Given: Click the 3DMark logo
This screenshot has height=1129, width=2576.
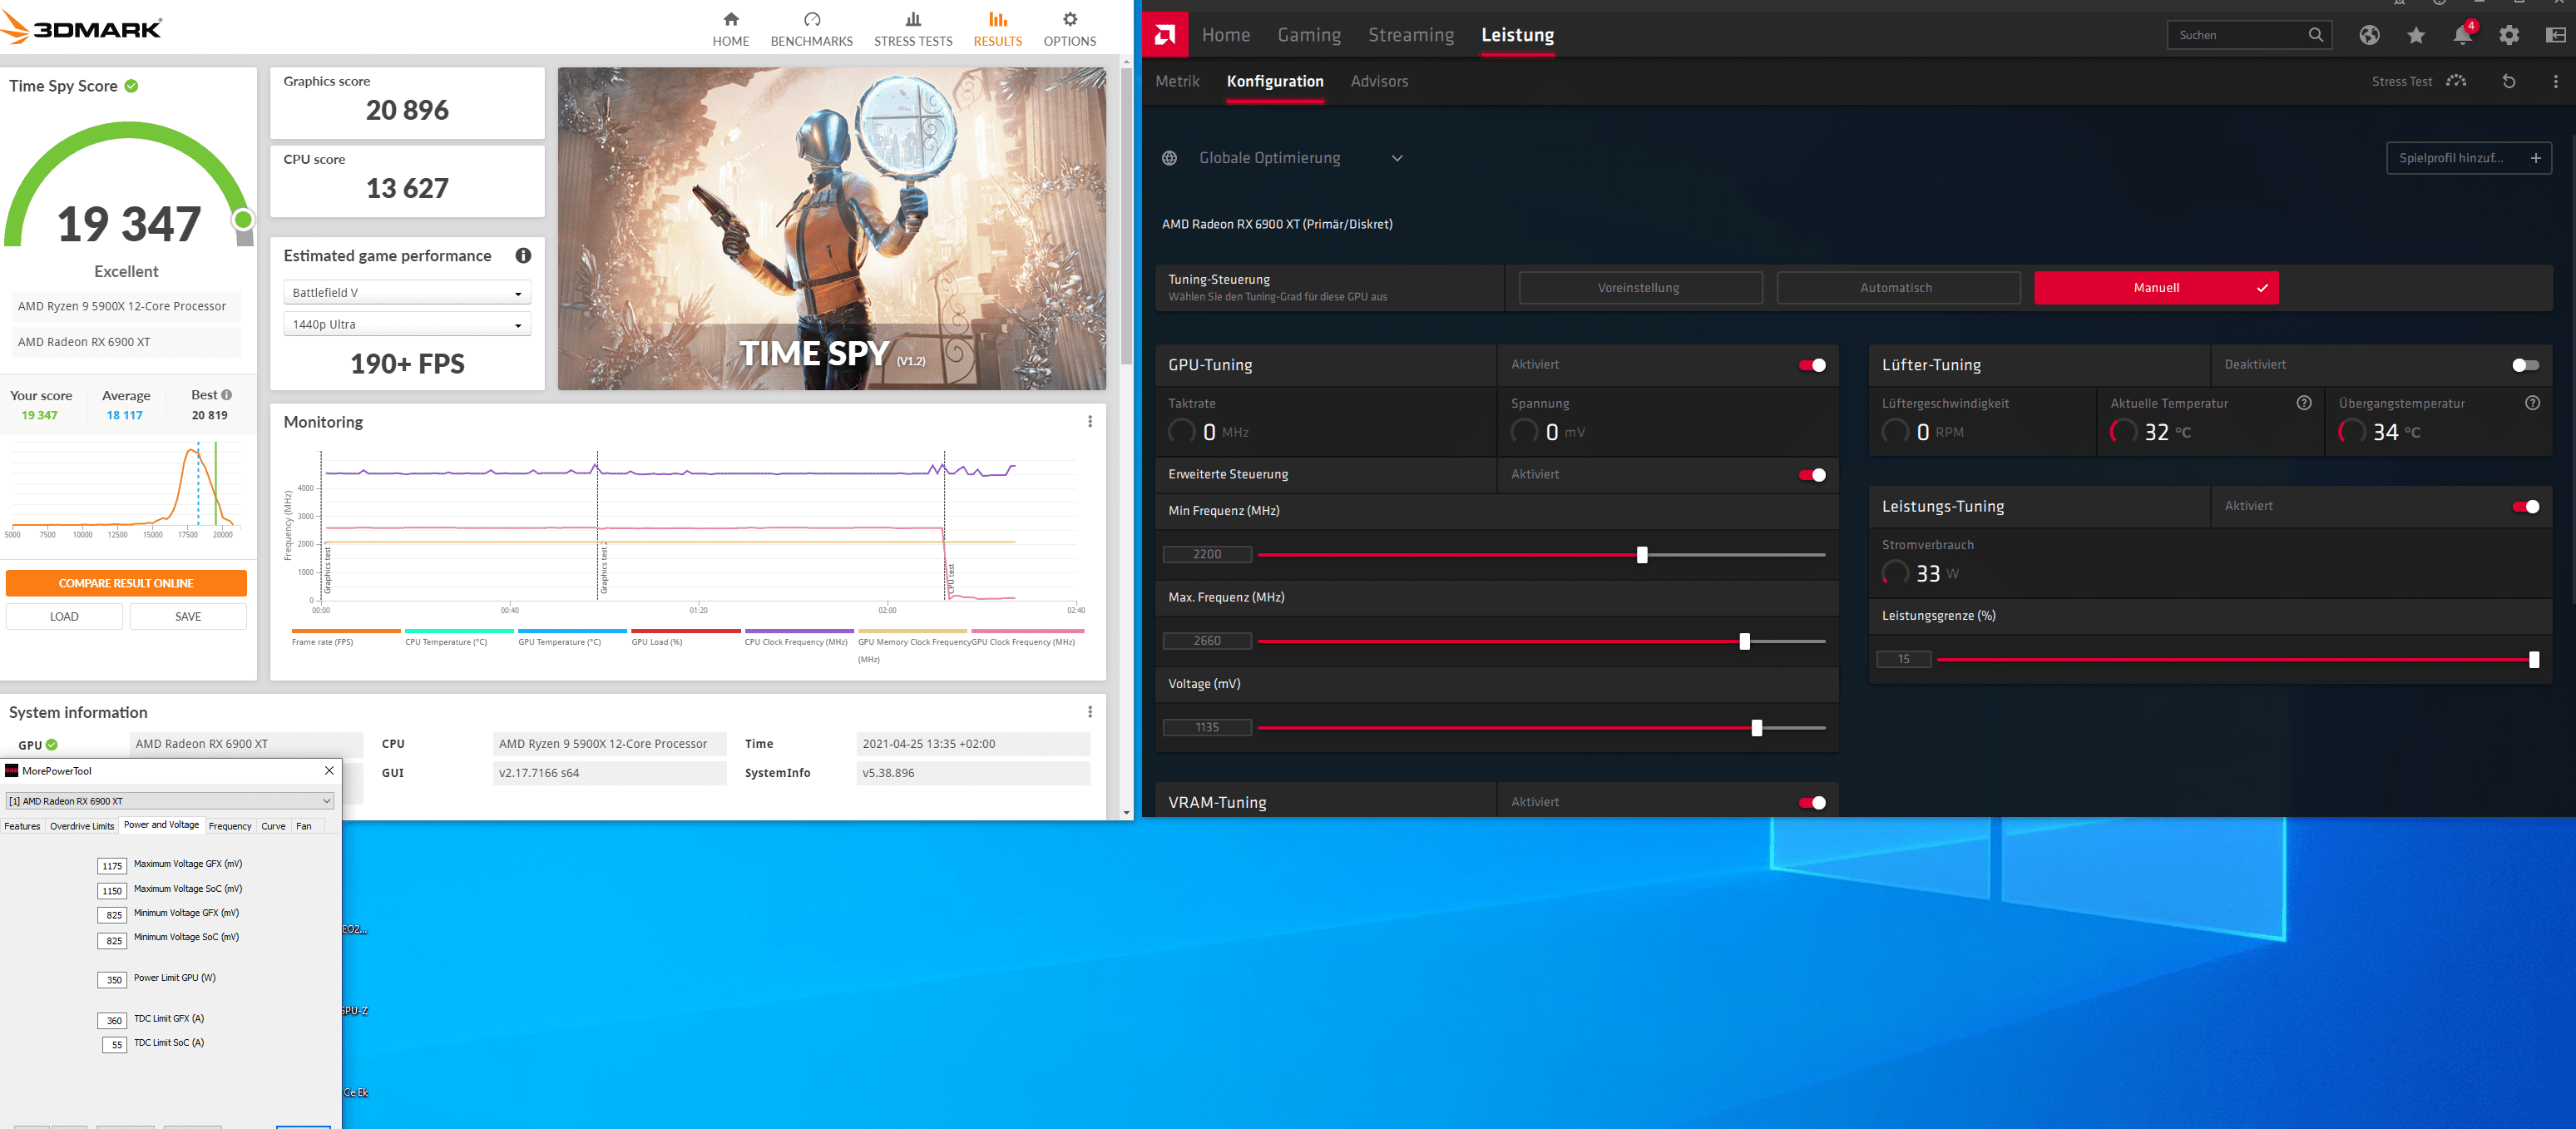Looking at the screenshot, I should [x=82, y=28].
